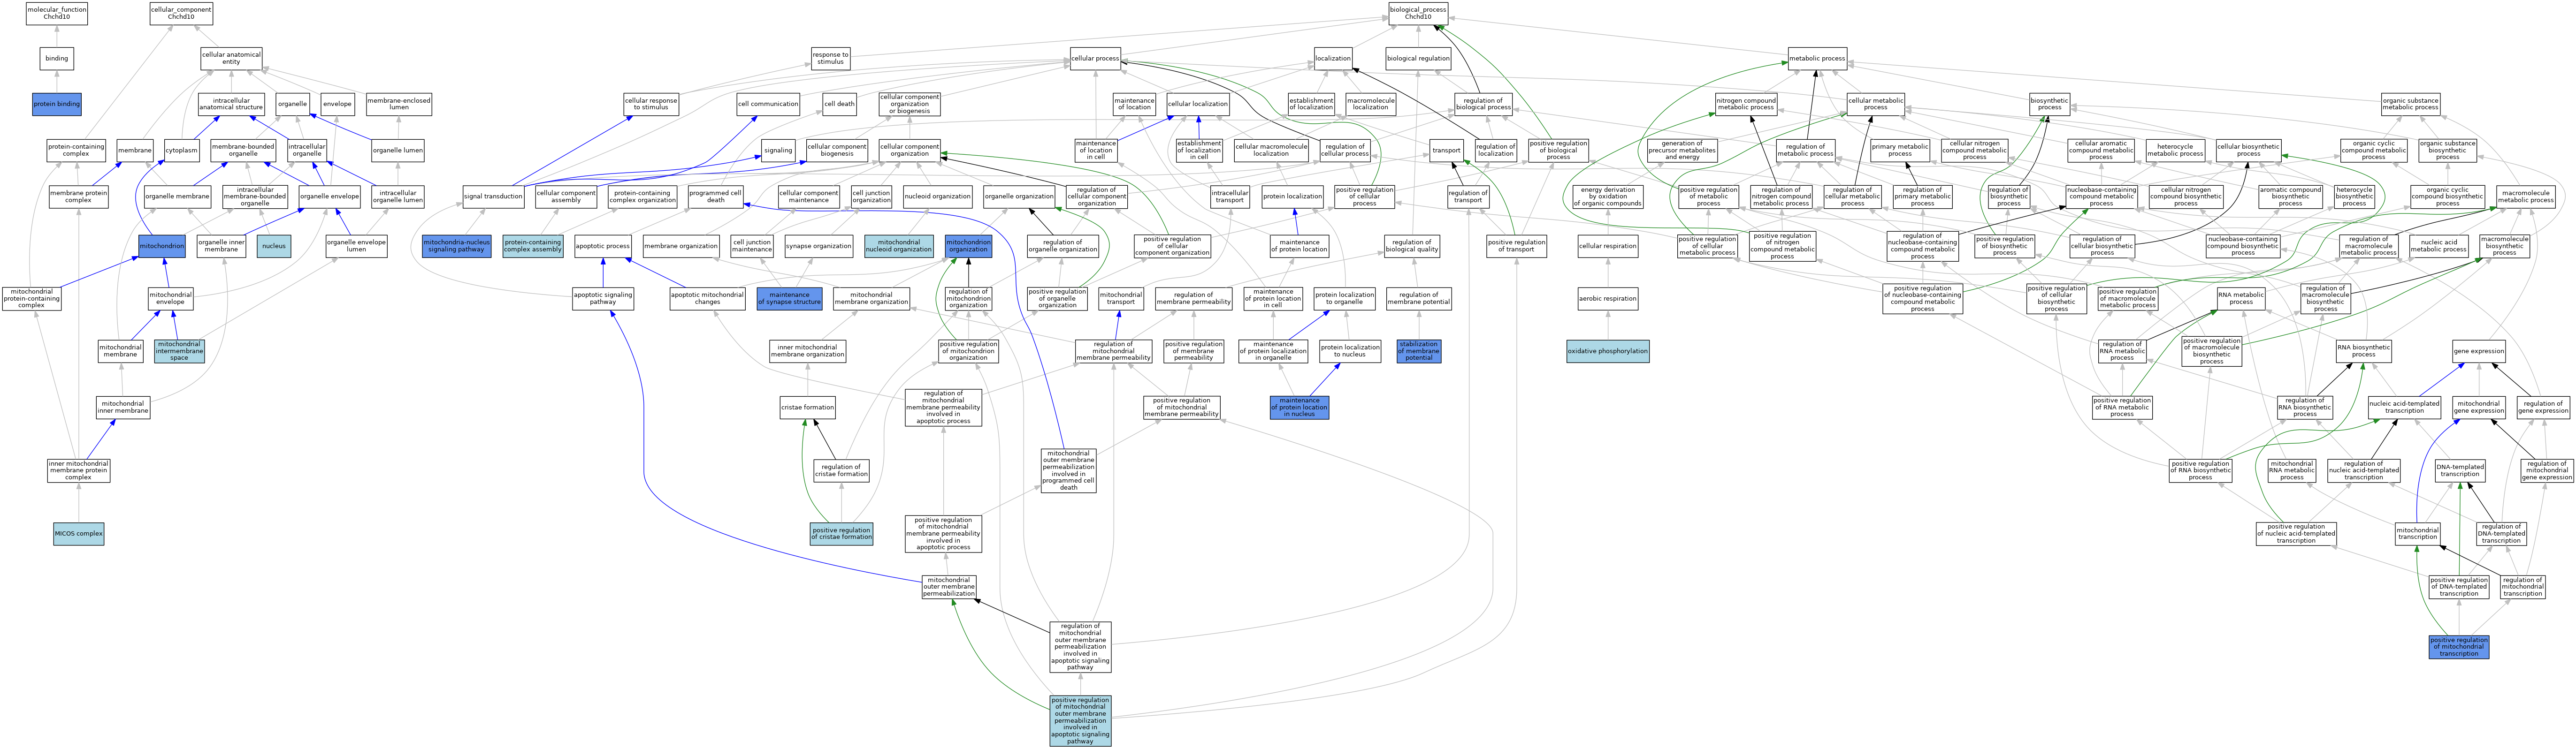Click the 'signaling' node
Image resolution: width=2576 pixels, height=749 pixels.
click(x=778, y=151)
